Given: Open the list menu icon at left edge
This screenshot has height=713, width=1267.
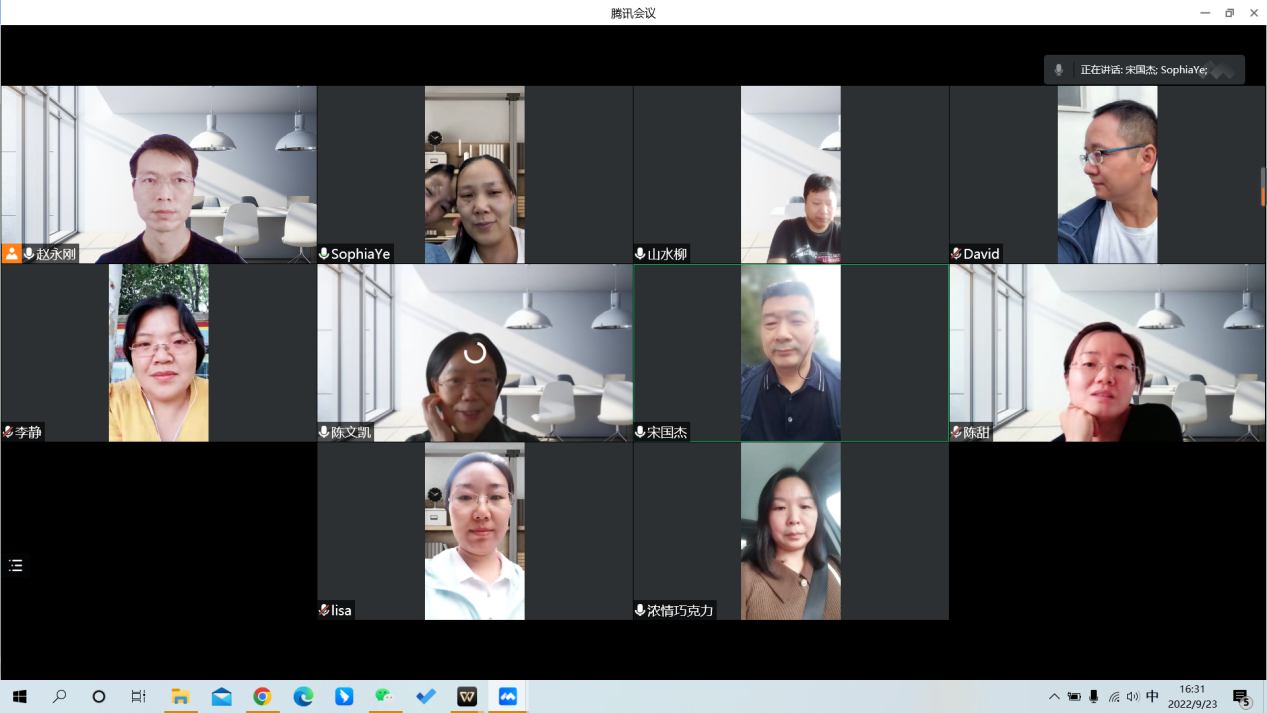Looking at the screenshot, I should [x=16, y=566].
